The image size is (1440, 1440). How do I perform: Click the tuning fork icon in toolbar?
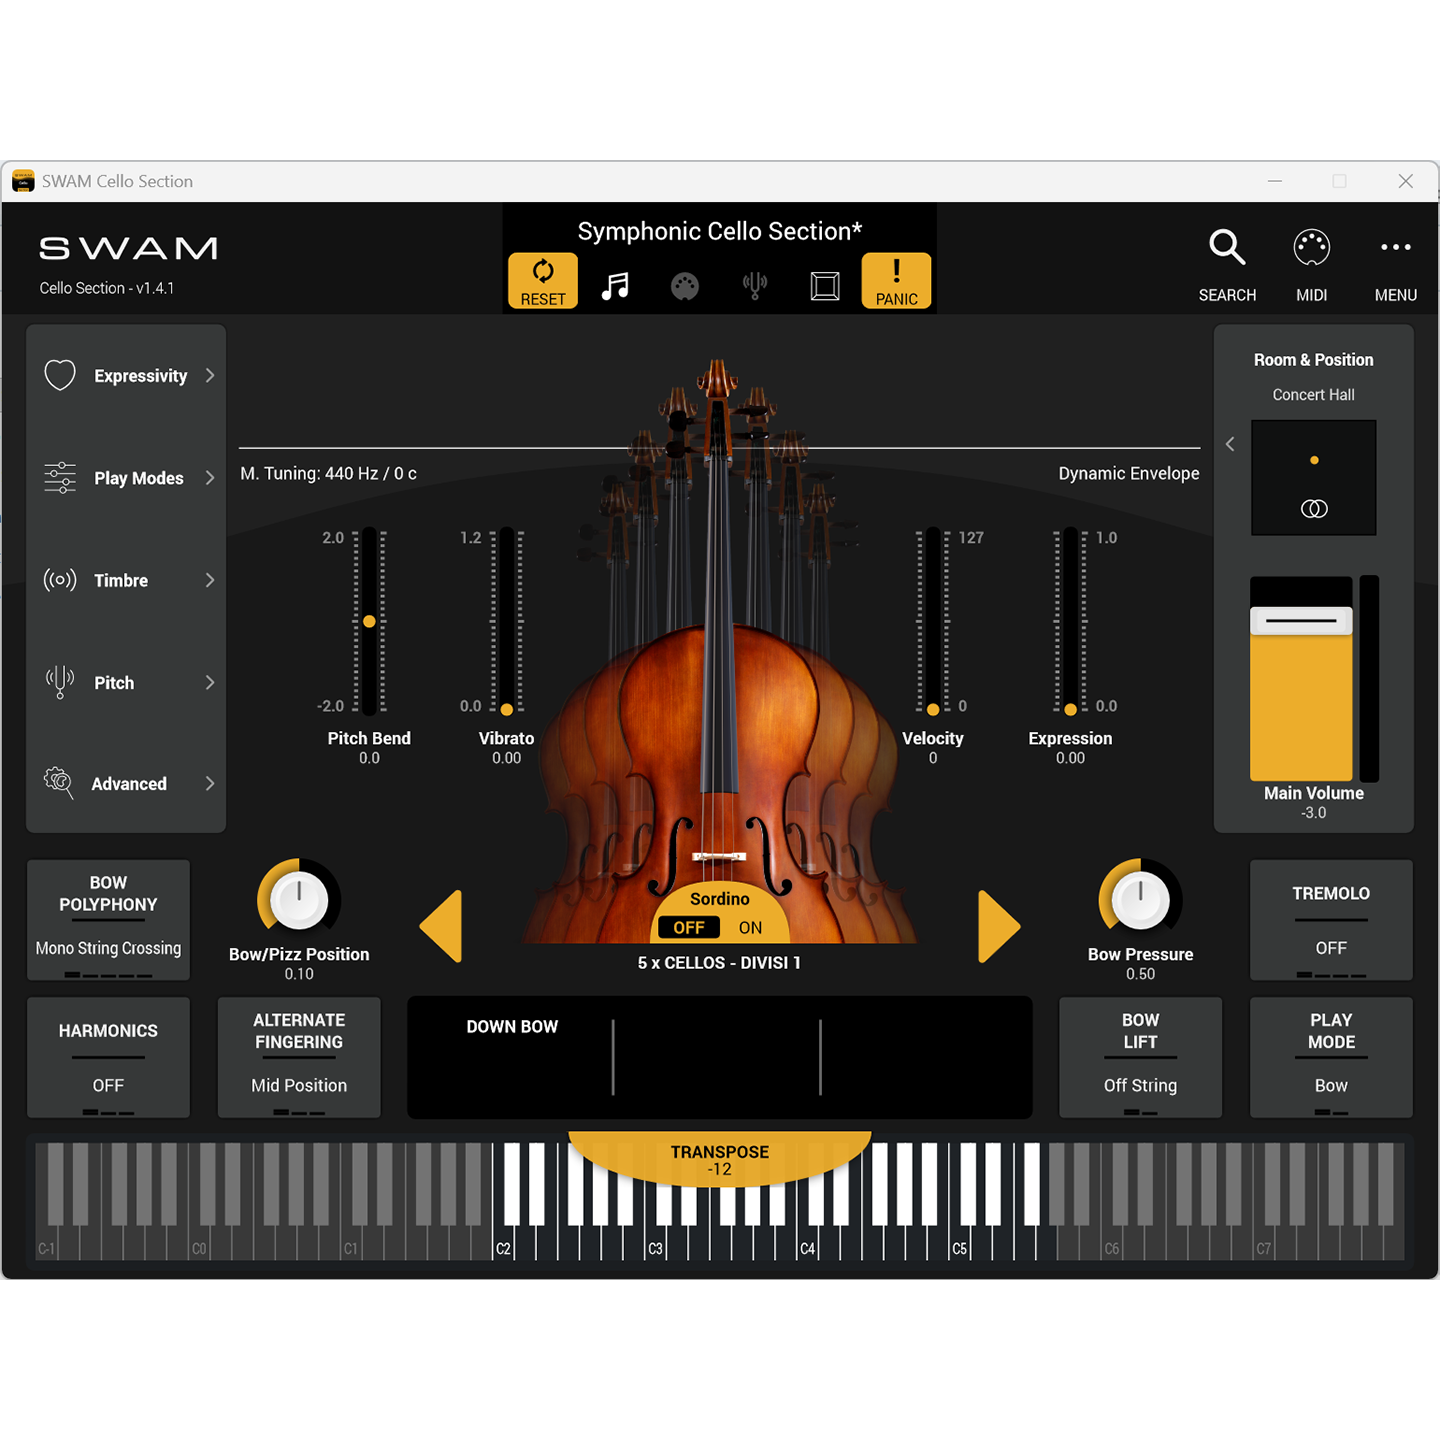[x=755, y=286]
